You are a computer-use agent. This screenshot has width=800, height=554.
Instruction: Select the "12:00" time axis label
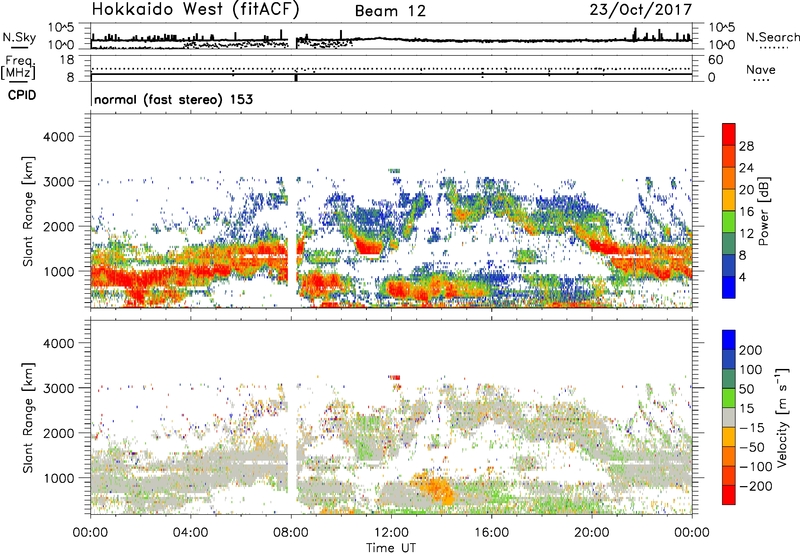click(x=391, y=533)
